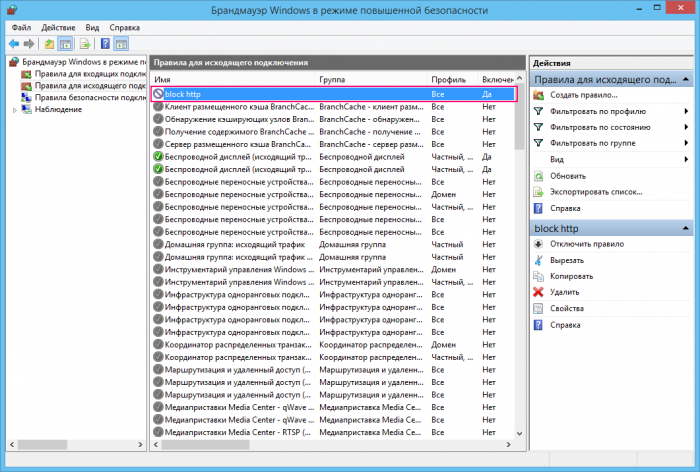Toggle the console tree pane toolbar button

tap(65, 45)
